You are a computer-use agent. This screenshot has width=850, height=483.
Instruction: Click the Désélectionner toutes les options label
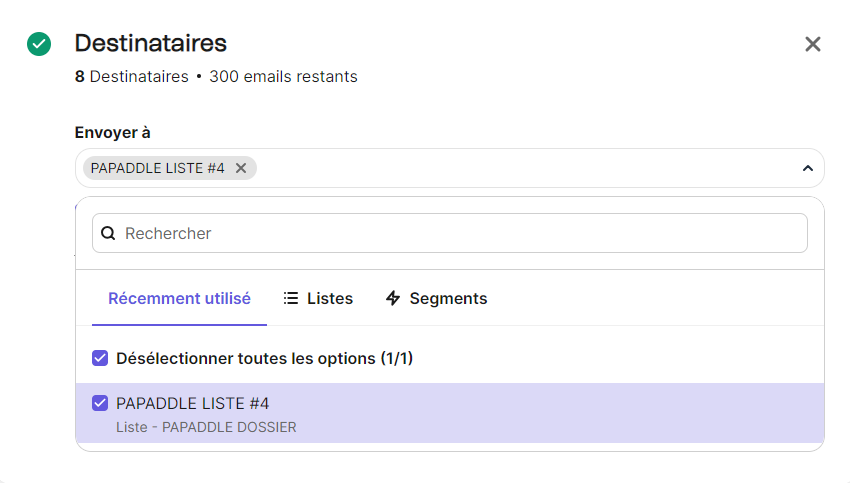[x=264, y=358]
